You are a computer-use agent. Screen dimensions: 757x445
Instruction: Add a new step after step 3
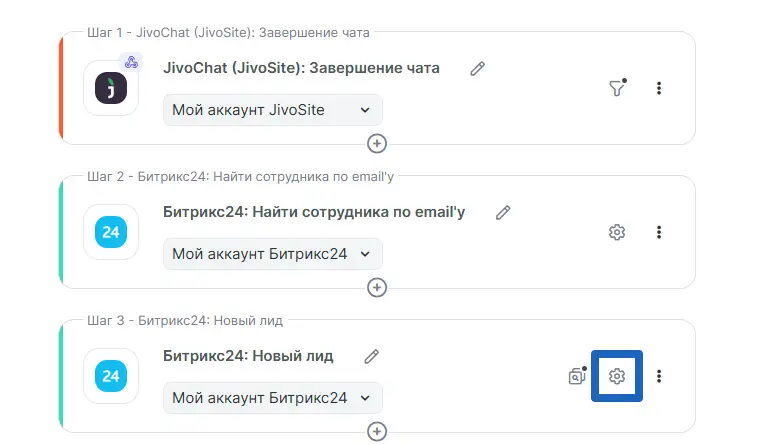(x=377, y=431)
